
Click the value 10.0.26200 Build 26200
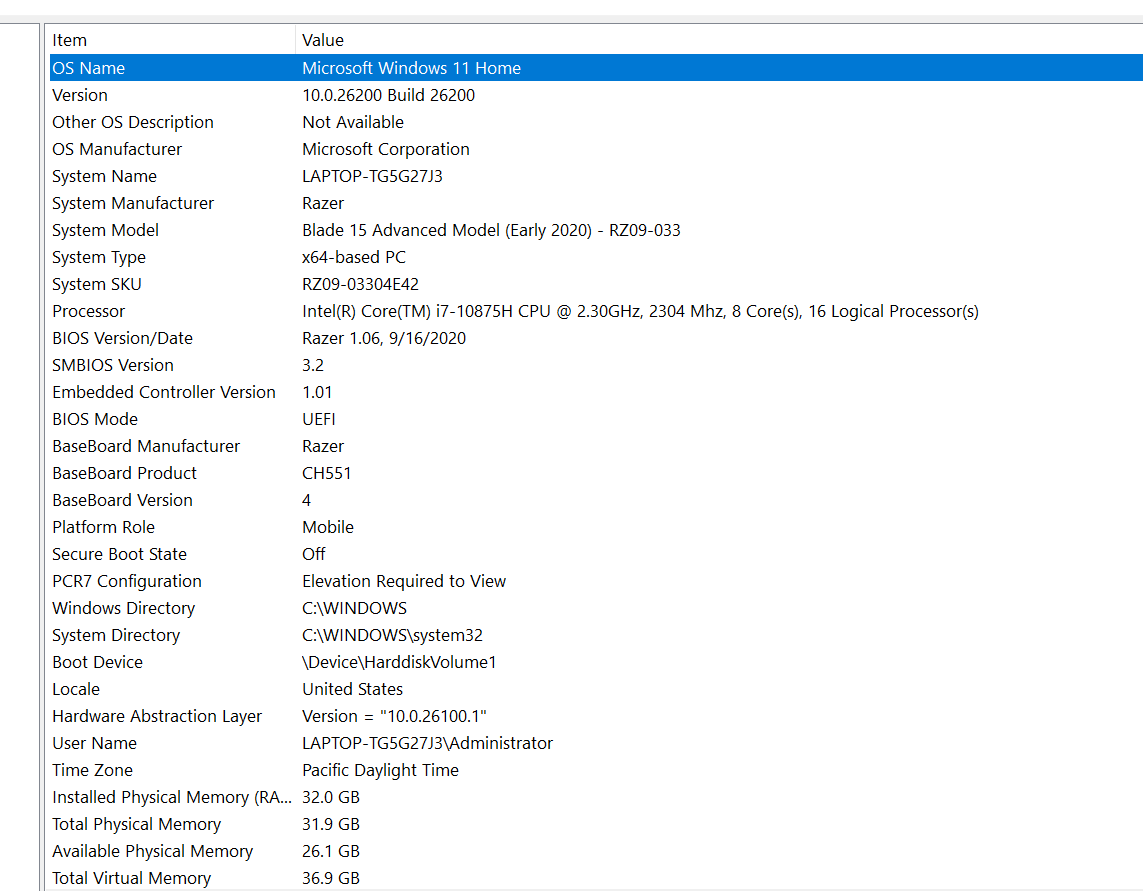(x=389, y=95)
